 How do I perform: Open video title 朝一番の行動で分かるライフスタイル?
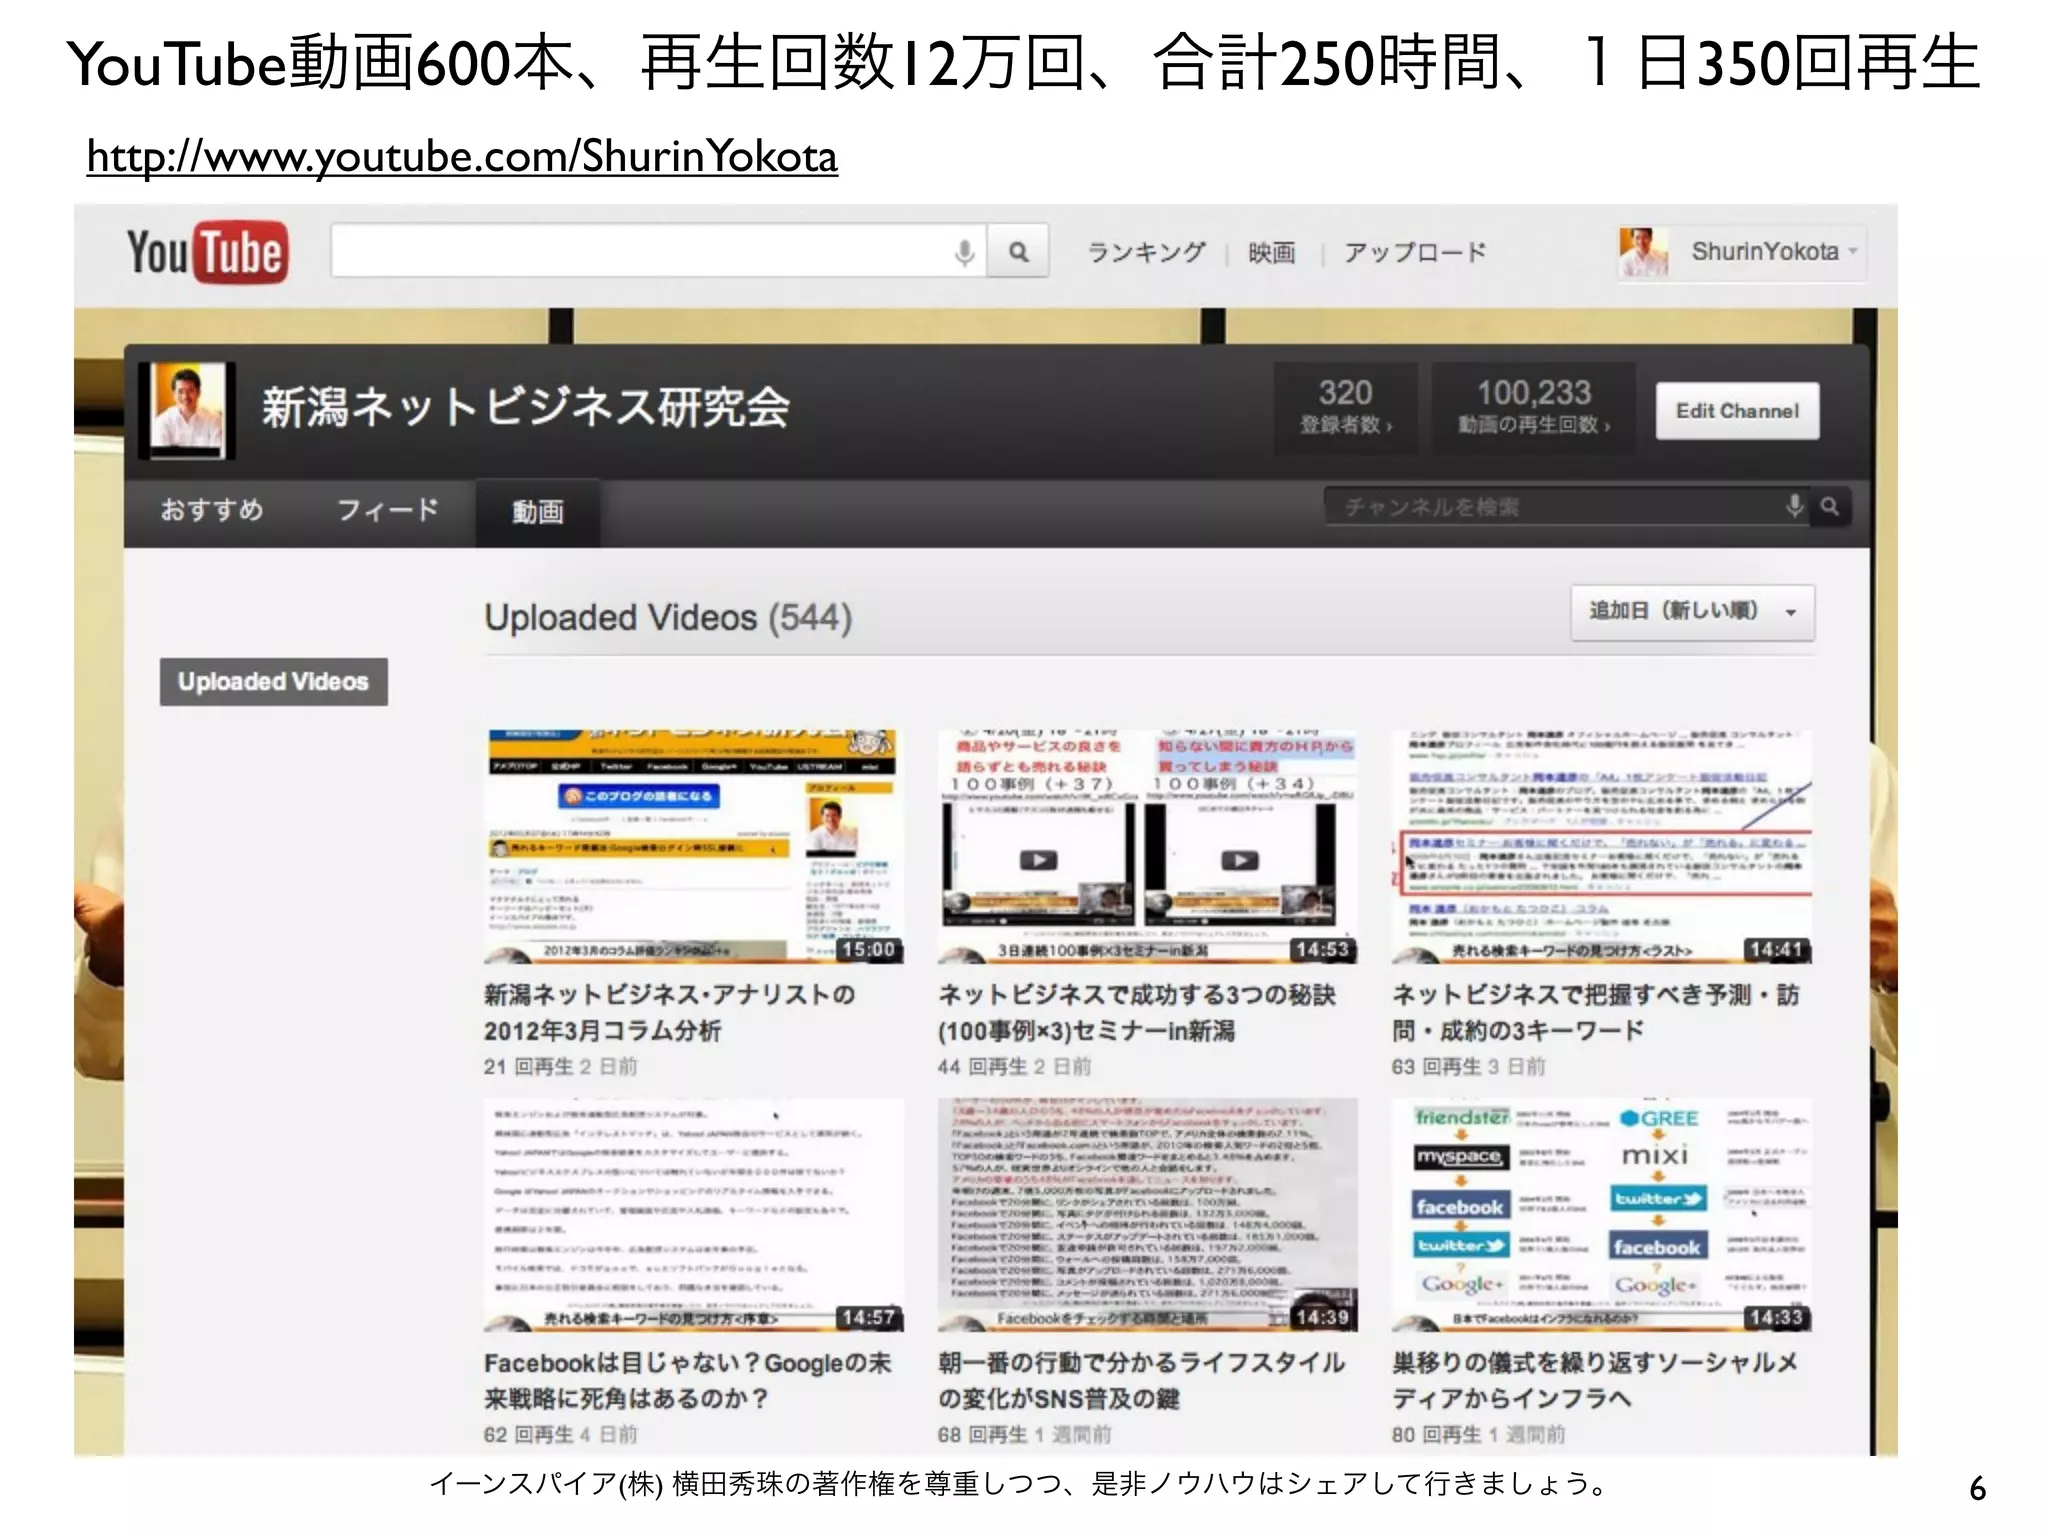click(1141, 1380)
